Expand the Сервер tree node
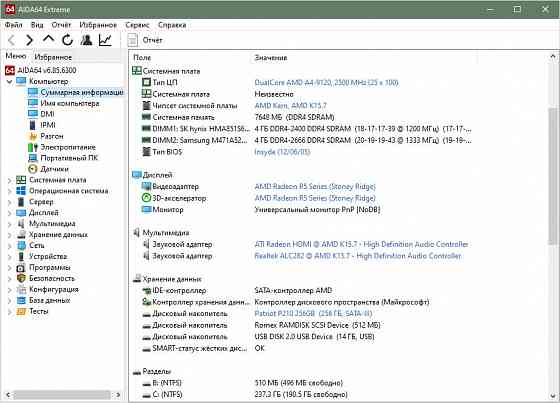This screenshot has width=560, height=403. click(10, 202)
